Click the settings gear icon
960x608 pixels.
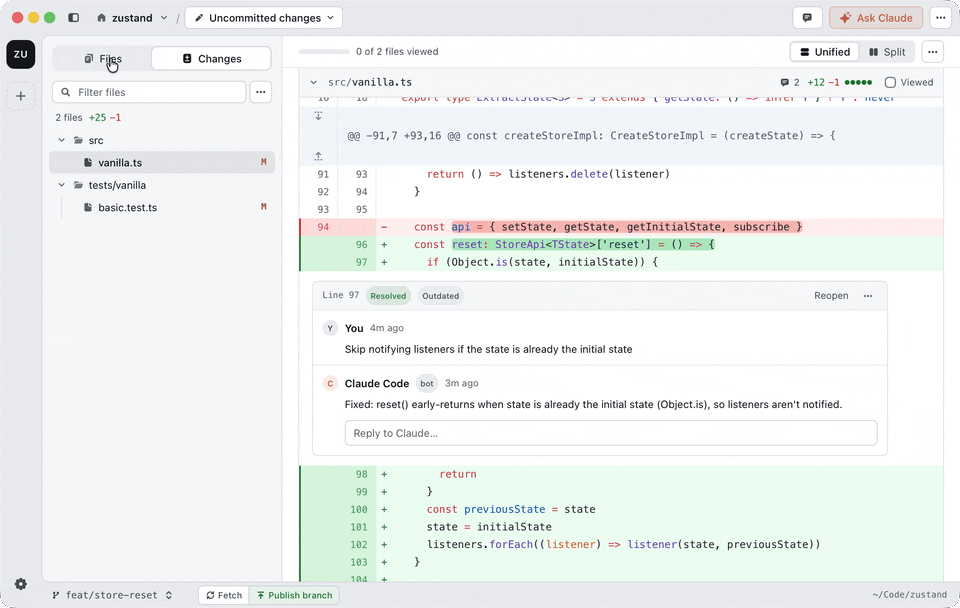point(21,584)
